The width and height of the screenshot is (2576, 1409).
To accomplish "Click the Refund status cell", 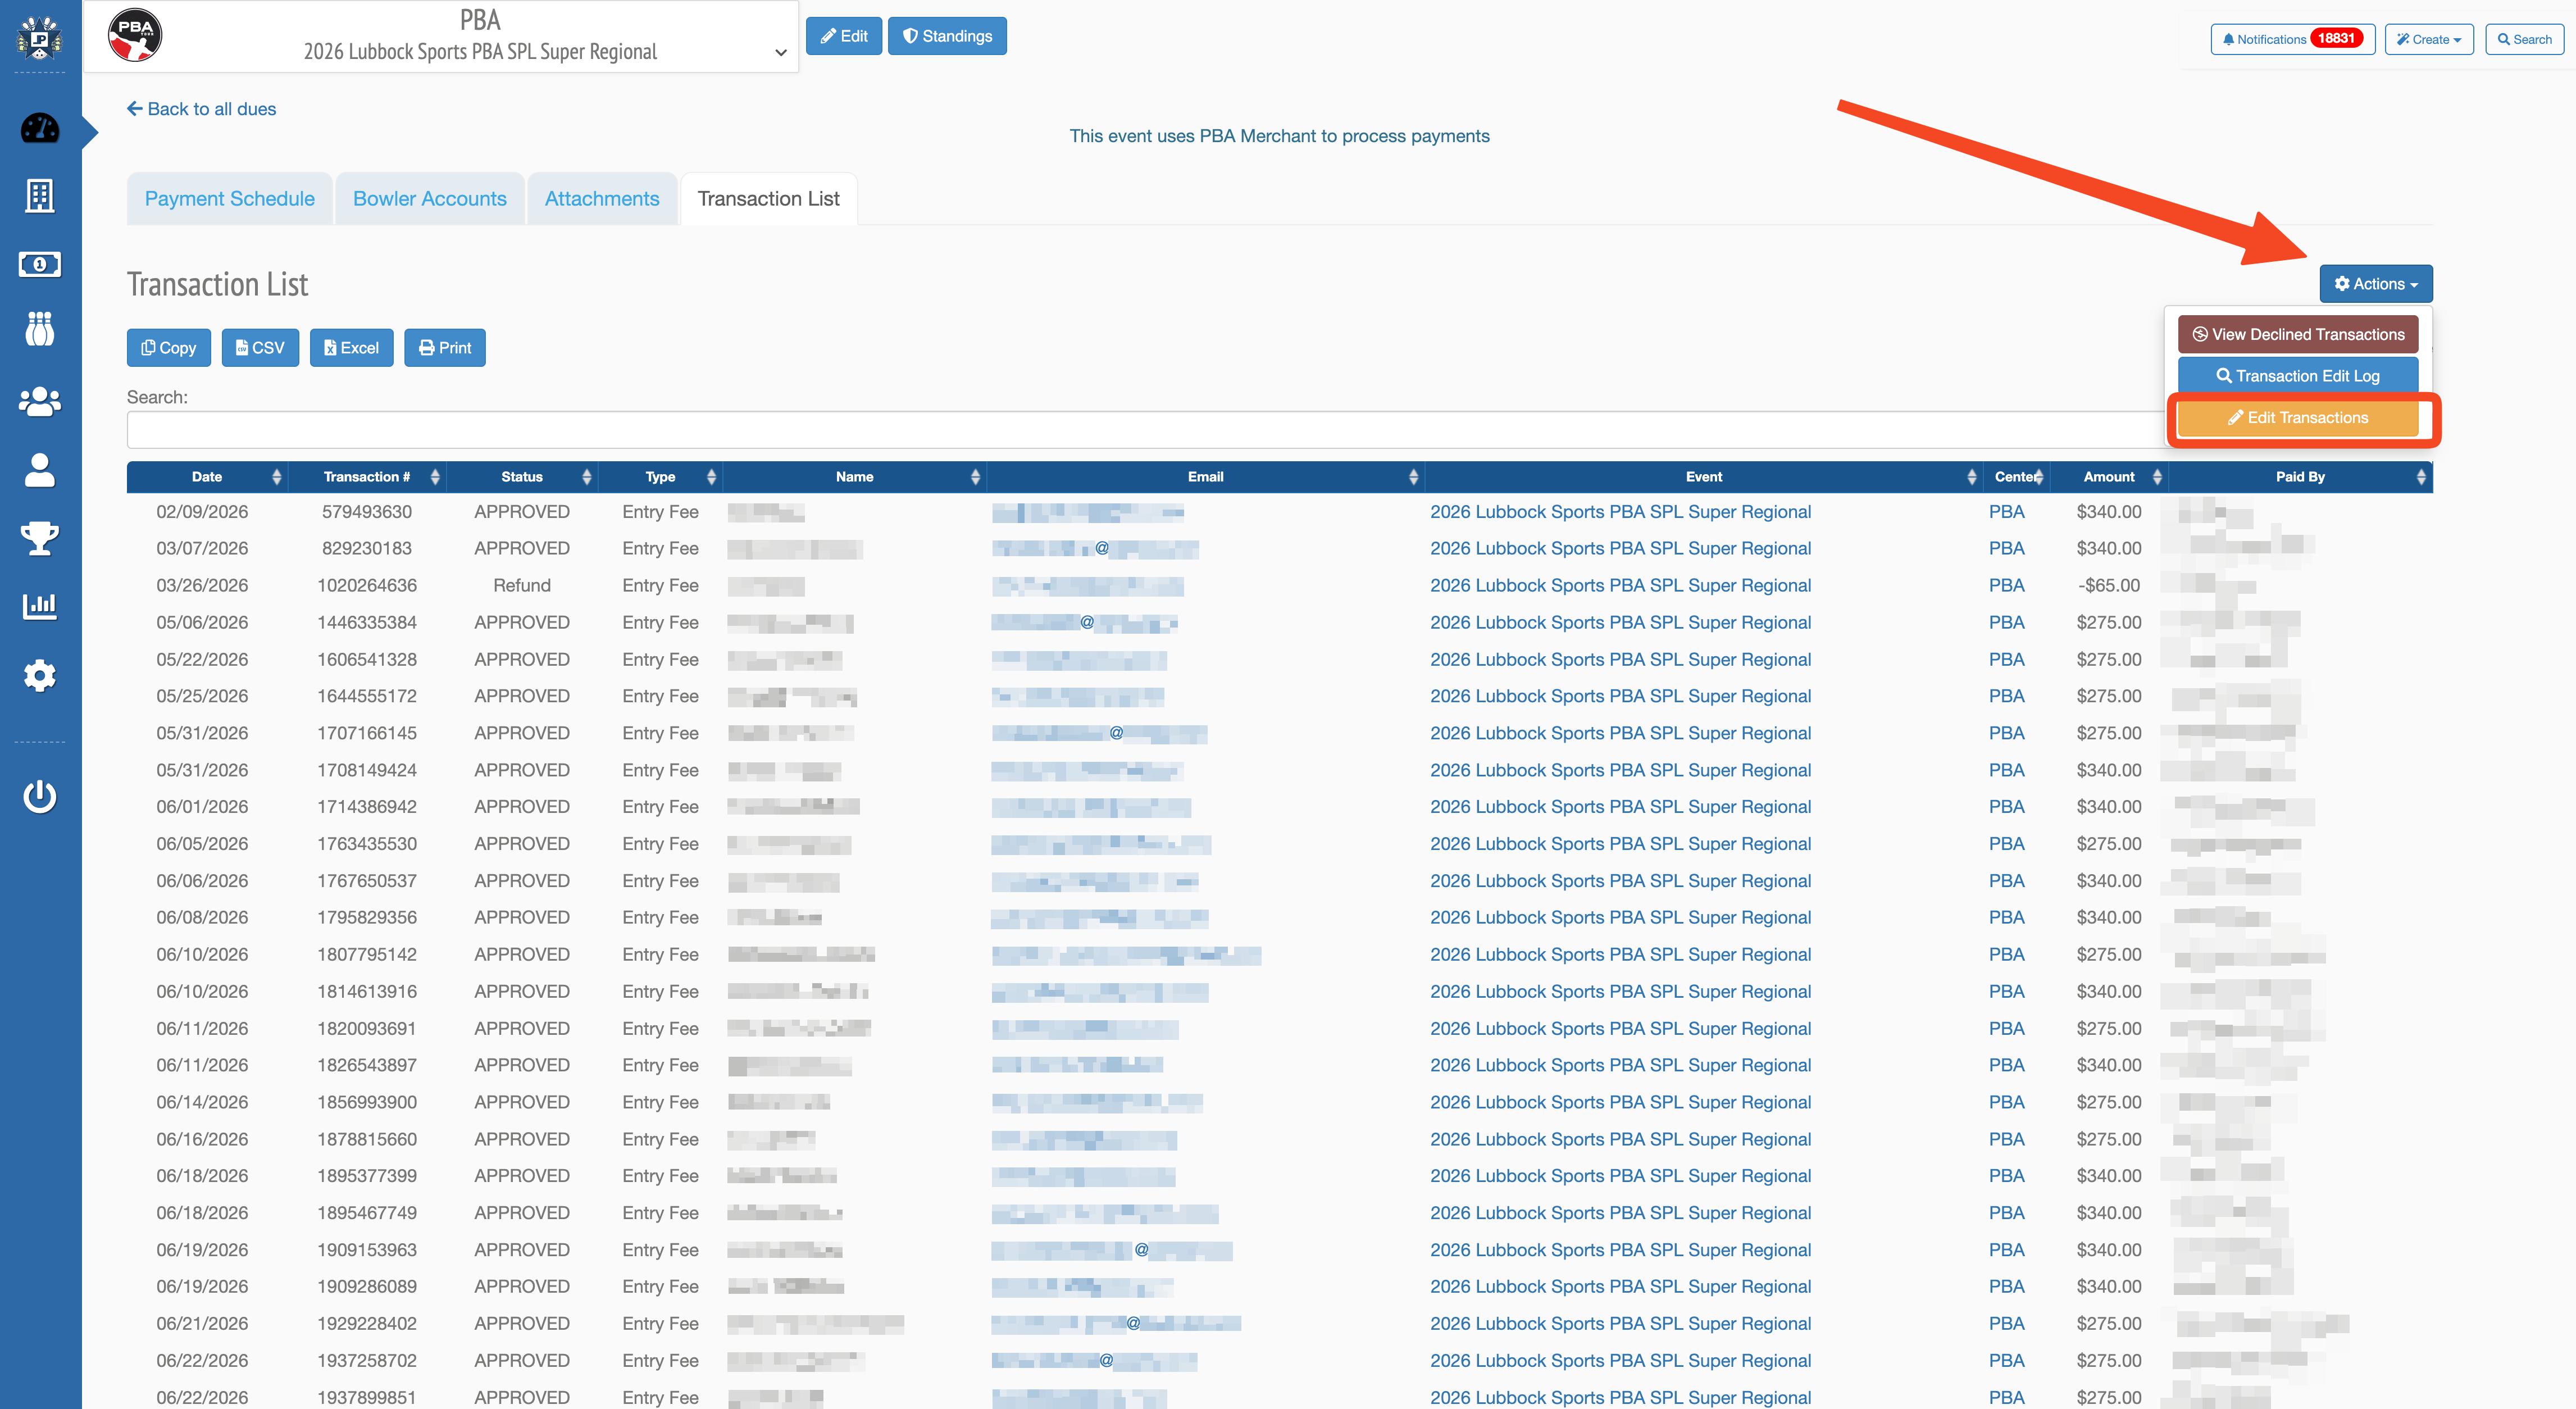I will point(522,586).
